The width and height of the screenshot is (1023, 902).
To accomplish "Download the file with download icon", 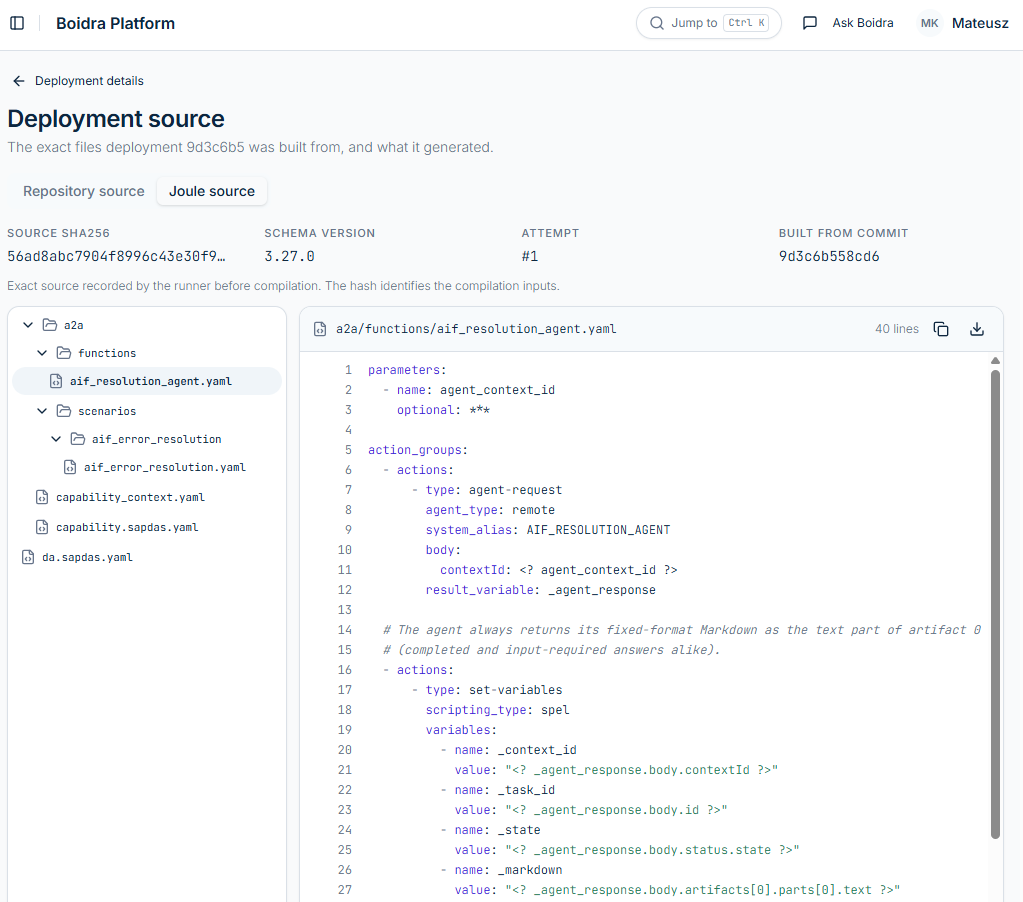I will (x=977, y=329).
